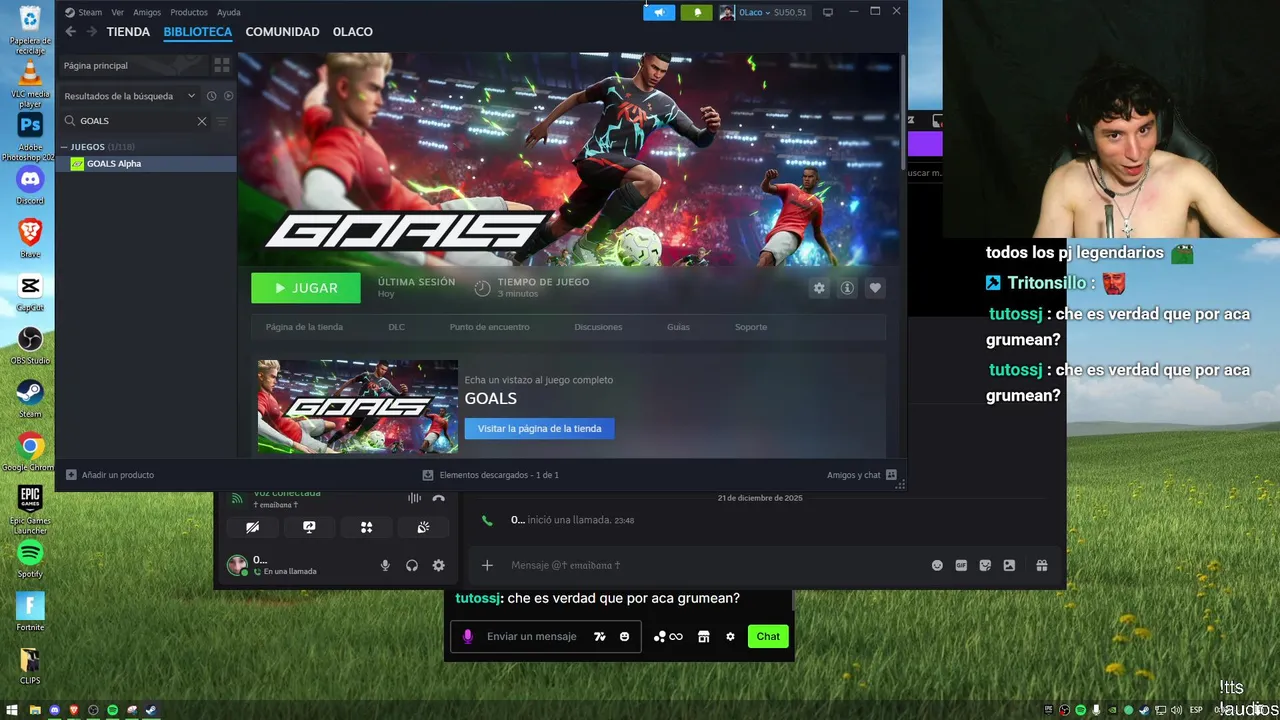Click Enviar un mensaje Kick input

(532, 636)
